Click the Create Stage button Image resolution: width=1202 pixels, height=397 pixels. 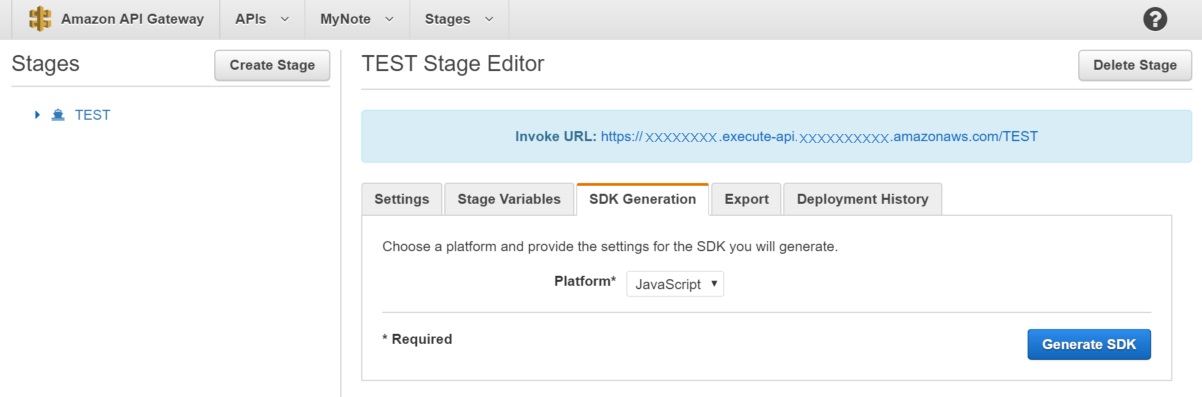click(272, 65)
